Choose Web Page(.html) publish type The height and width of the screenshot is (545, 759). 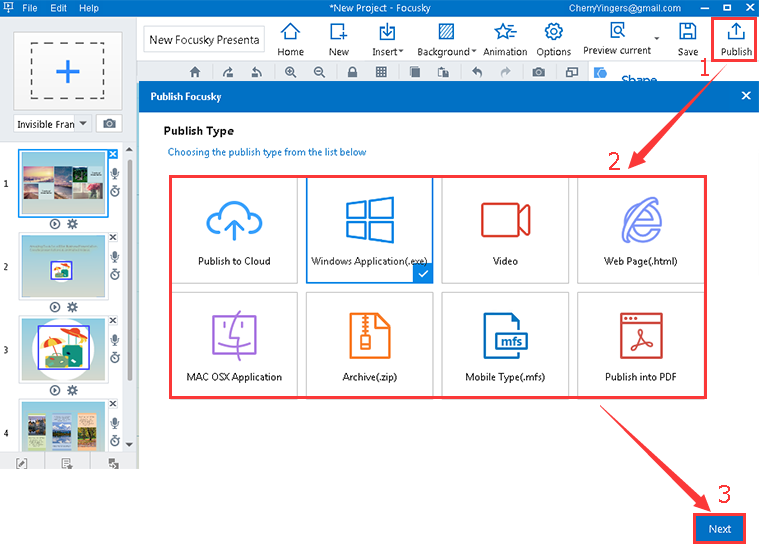click(x=640, y=231)
